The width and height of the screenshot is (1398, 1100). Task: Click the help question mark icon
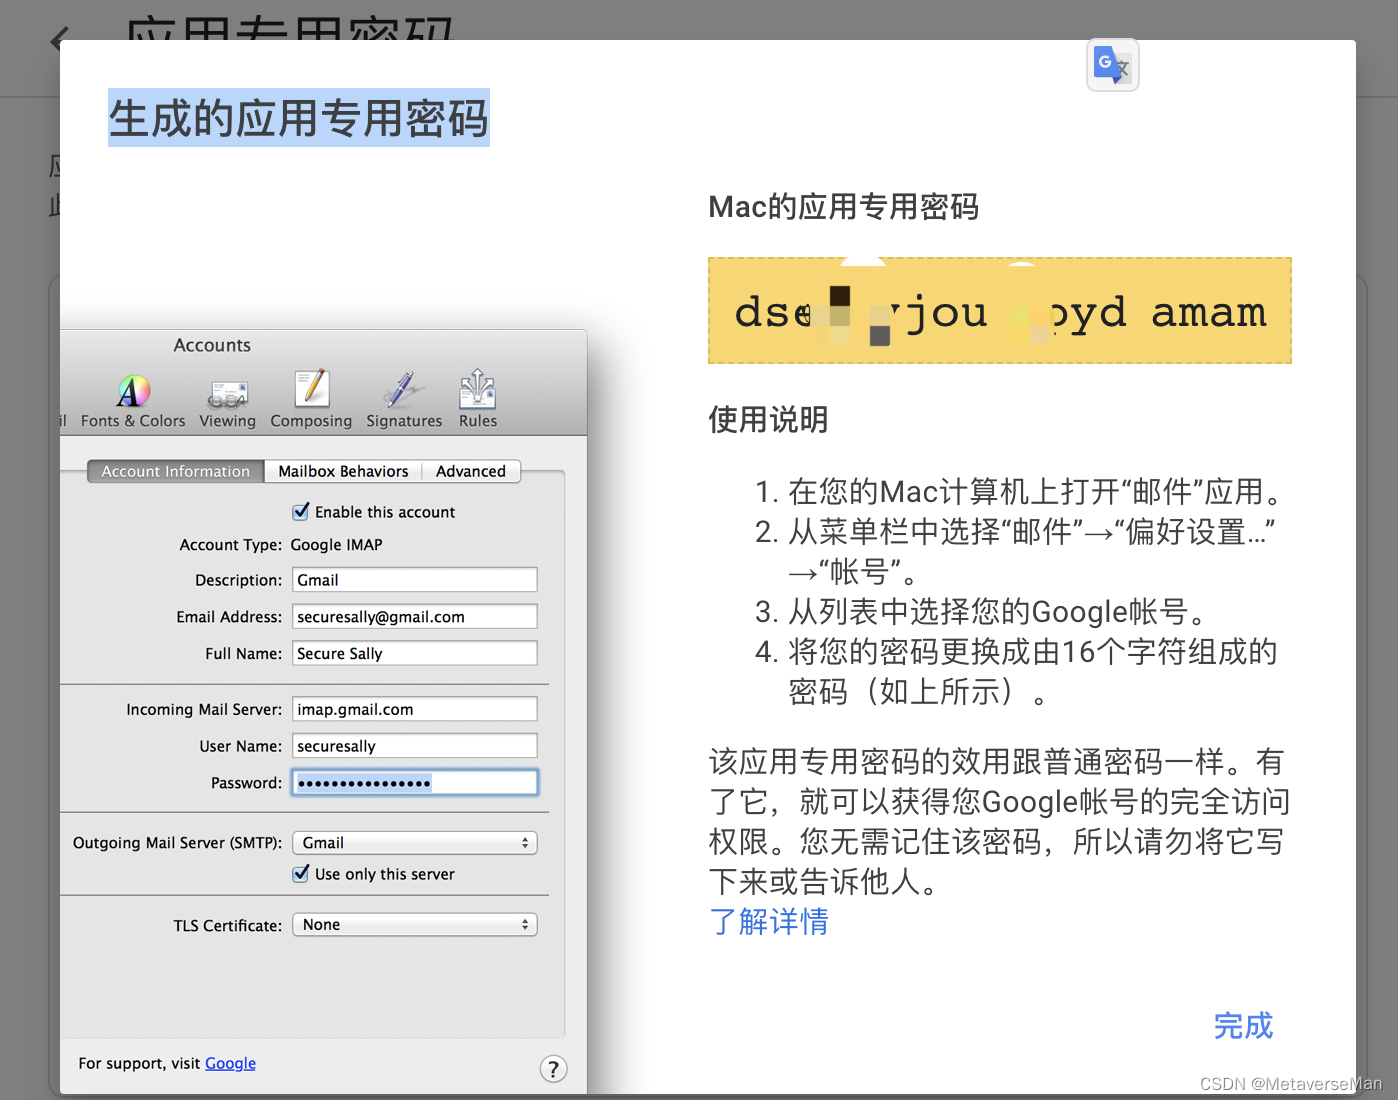point(553,1068)
